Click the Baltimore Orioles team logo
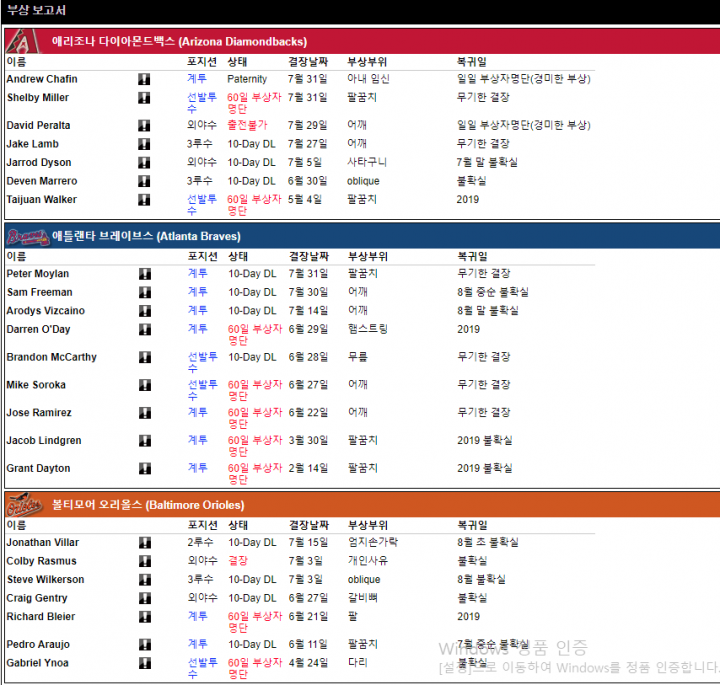 click(x=25, y=505)
